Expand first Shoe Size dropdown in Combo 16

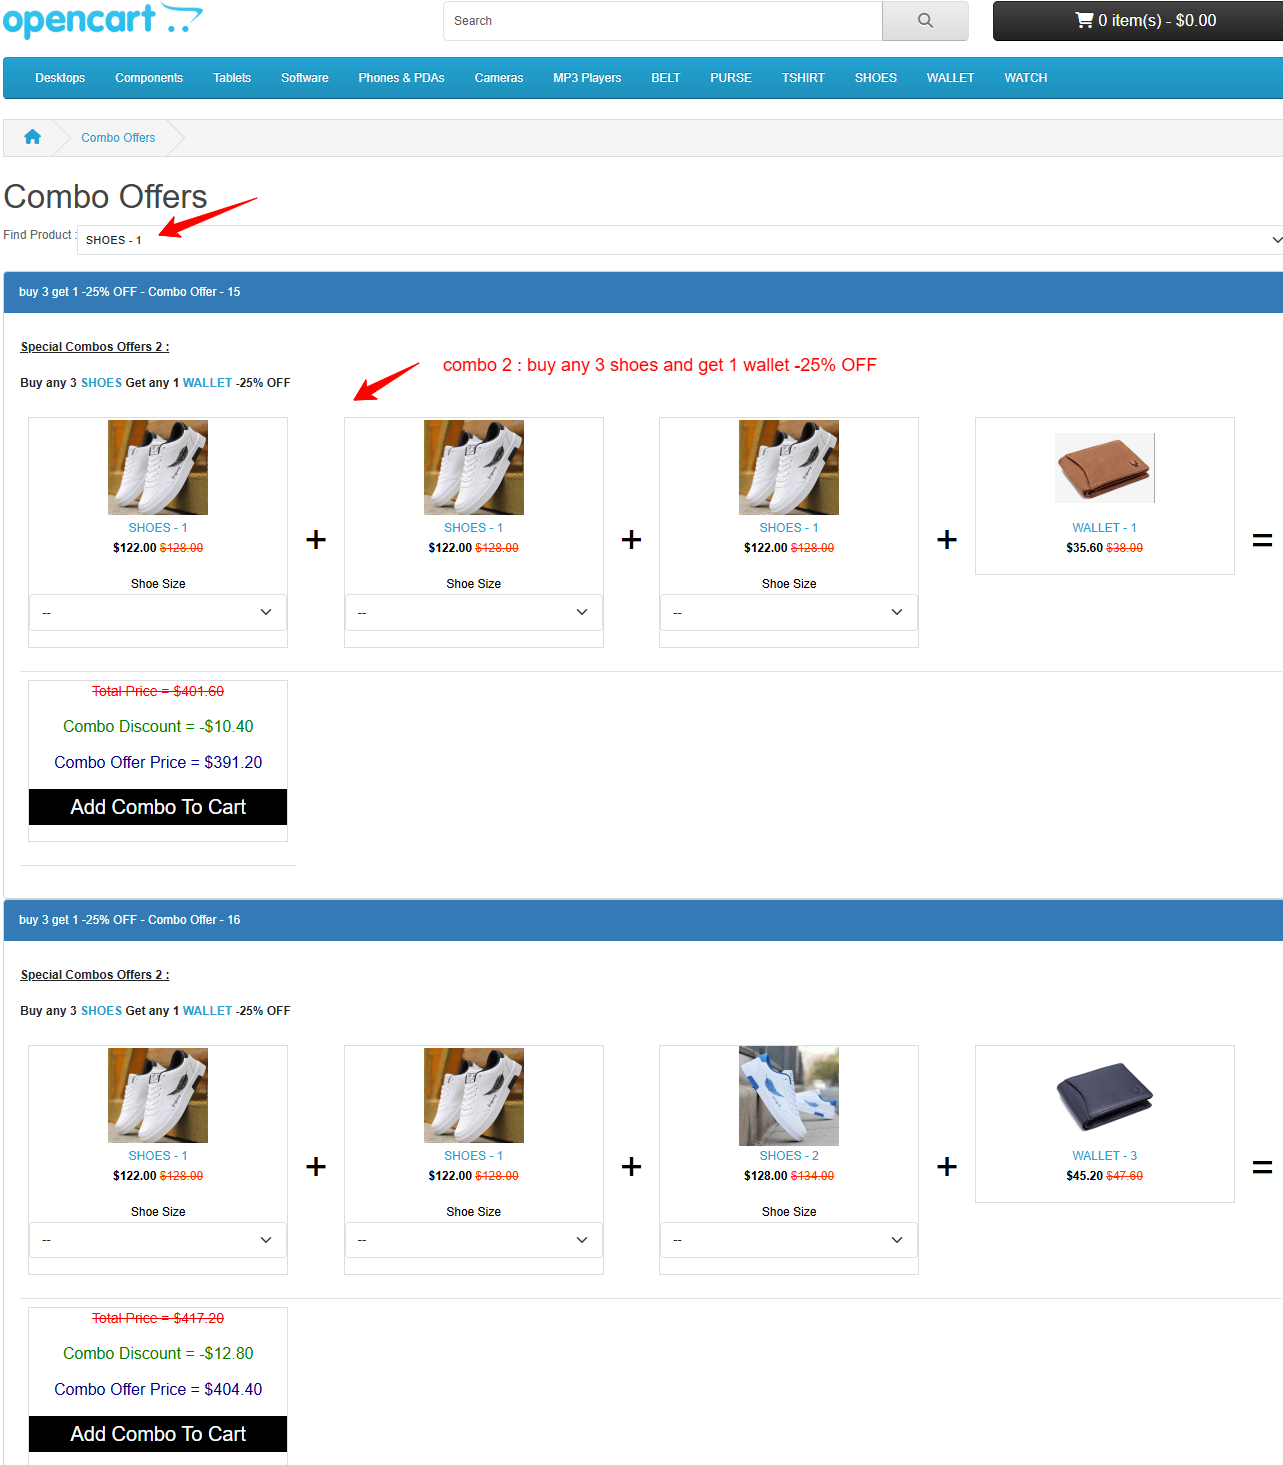pos(158,1240)
